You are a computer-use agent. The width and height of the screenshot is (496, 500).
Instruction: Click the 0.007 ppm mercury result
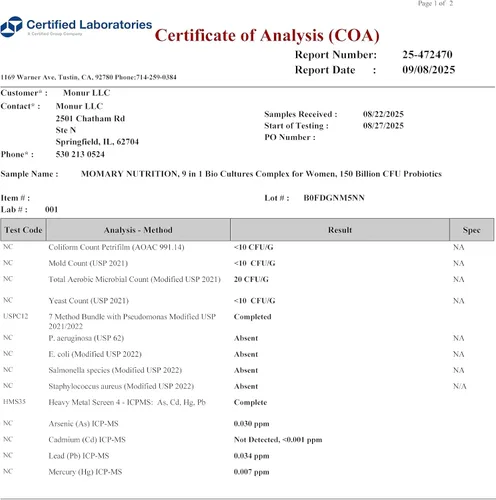pos(251,472)
